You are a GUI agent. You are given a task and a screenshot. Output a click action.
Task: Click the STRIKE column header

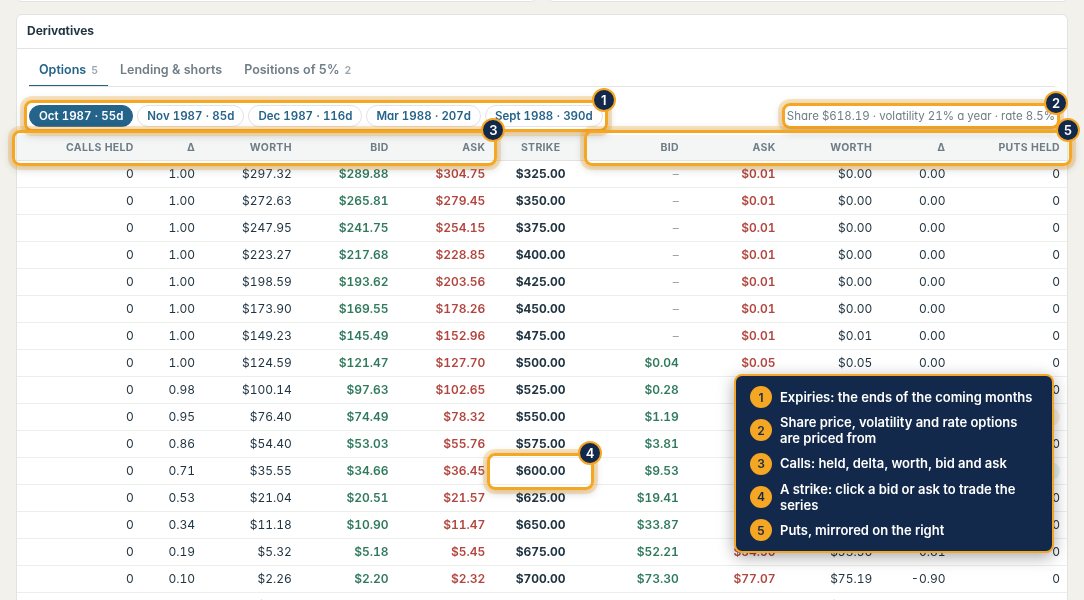tap(541, 147)
